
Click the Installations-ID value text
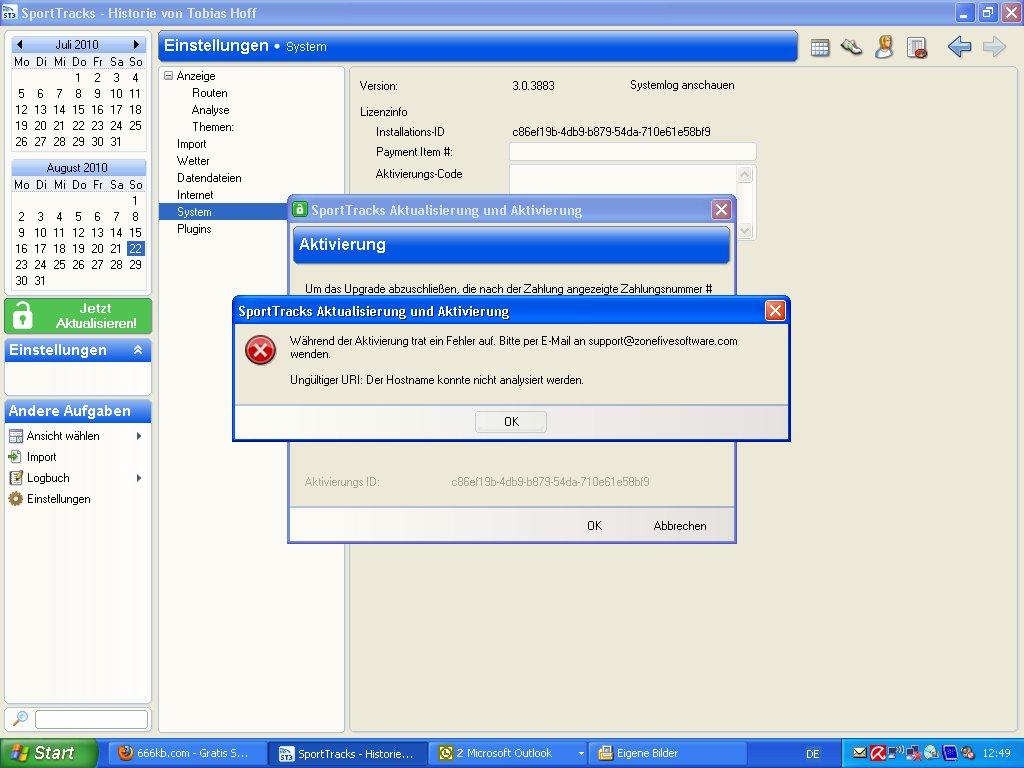[611, 132]
